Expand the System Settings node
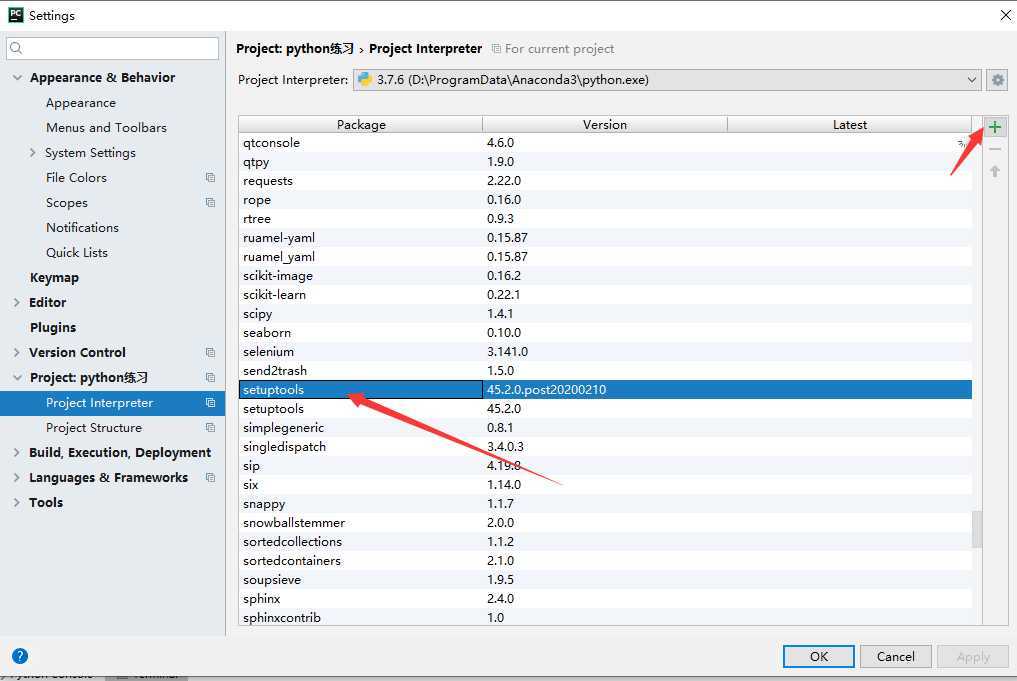 coord(32,152)
